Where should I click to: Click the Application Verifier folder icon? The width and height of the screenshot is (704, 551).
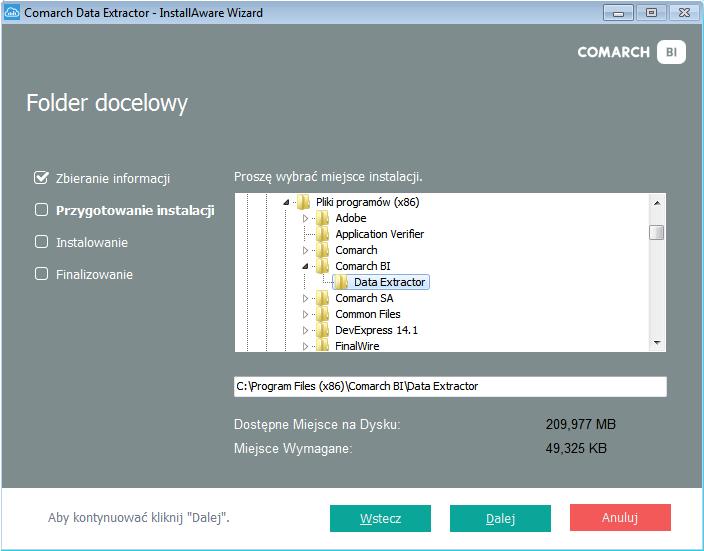[322, 234]
